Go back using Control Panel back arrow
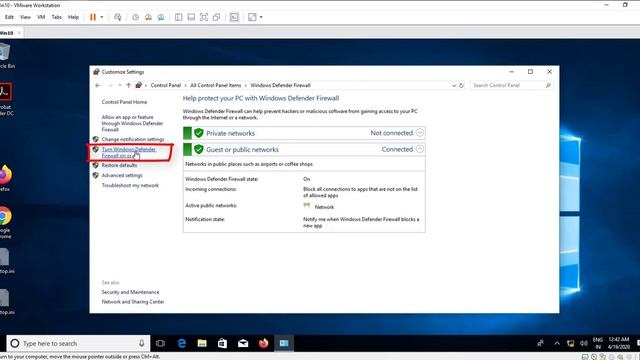This screenshot has width=640, height=360. pos(98,85)
